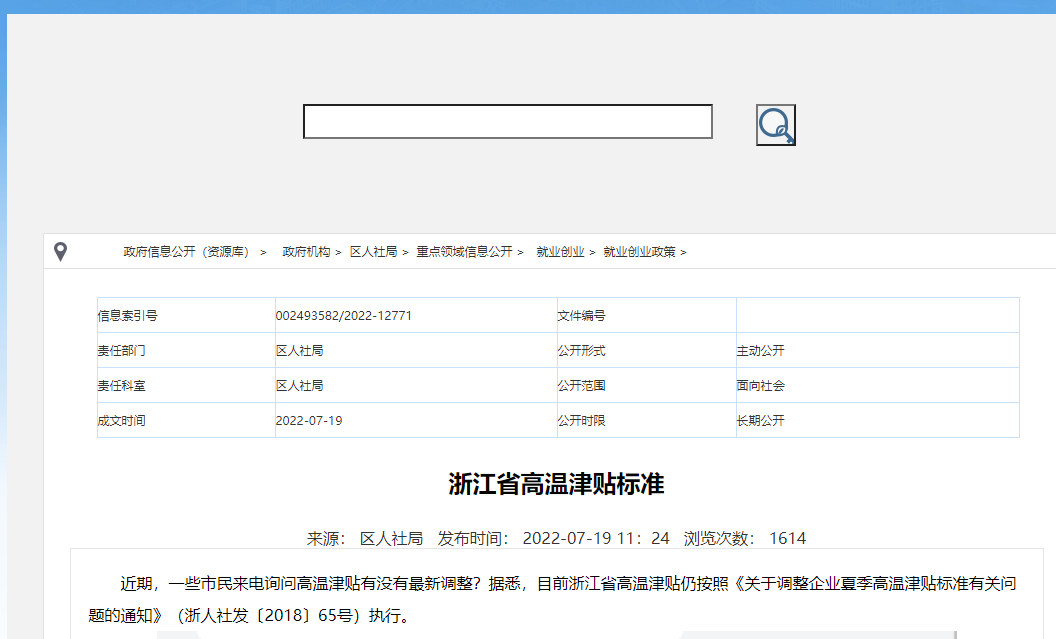Click index number 002493582/2022-12771
Image resolution: width=1056 pixels, height=639 pixels.
[x=344, y=316]
